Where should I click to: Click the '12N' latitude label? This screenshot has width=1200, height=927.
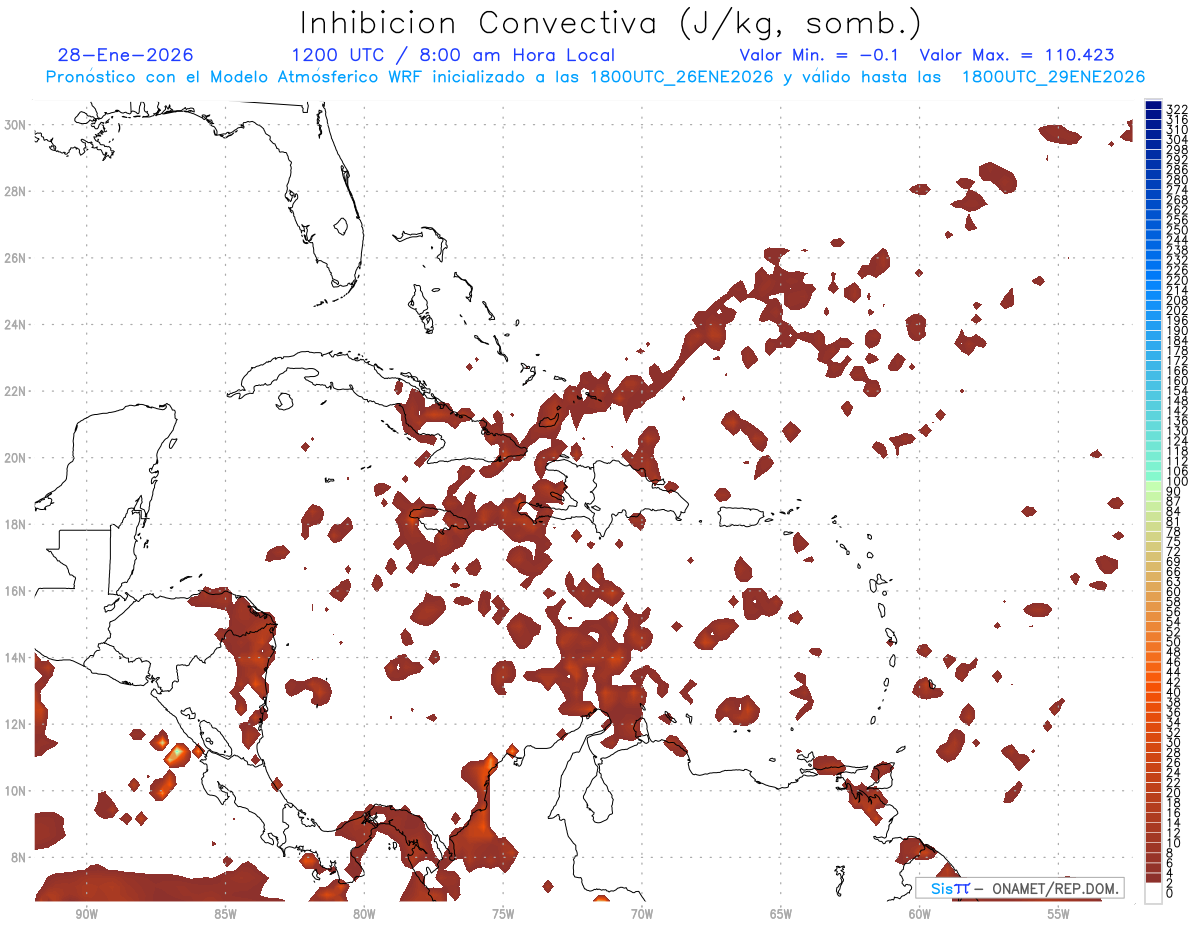coord(16,723)
